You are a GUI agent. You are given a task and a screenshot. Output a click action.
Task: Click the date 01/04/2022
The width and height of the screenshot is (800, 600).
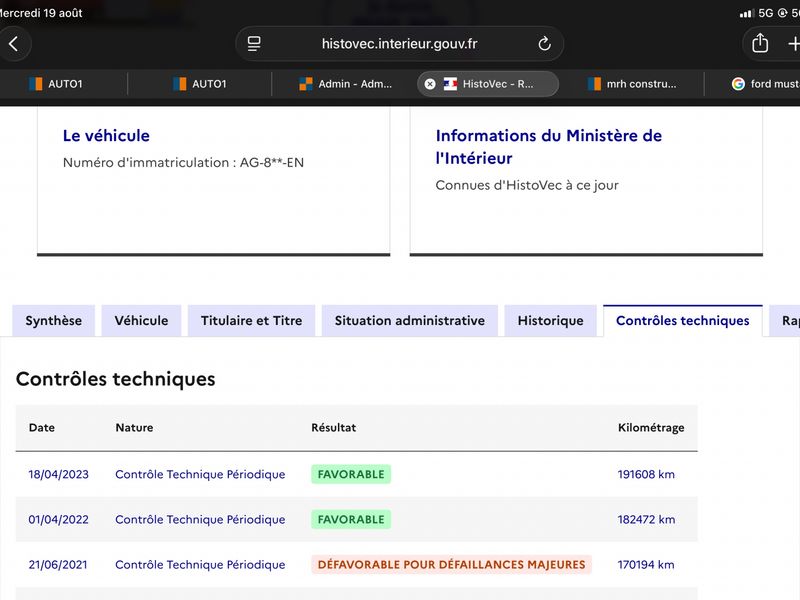tap(59, 519)
